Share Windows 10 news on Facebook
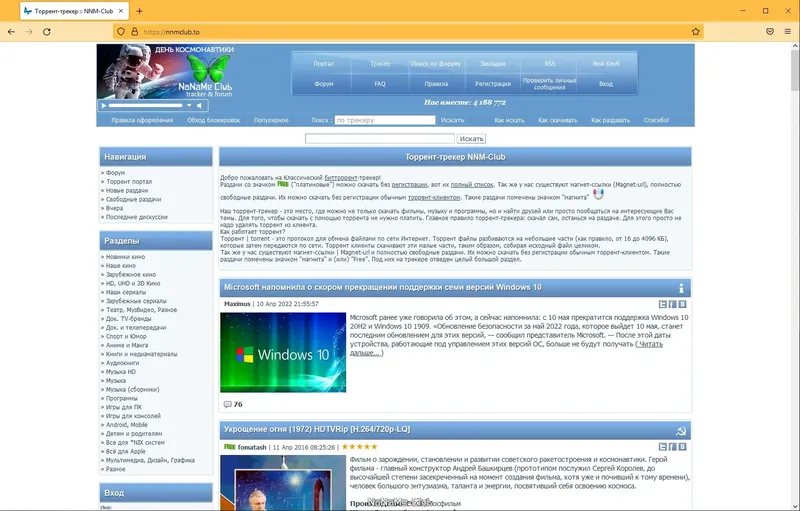 pyautogui.click(x=672, y=304)
